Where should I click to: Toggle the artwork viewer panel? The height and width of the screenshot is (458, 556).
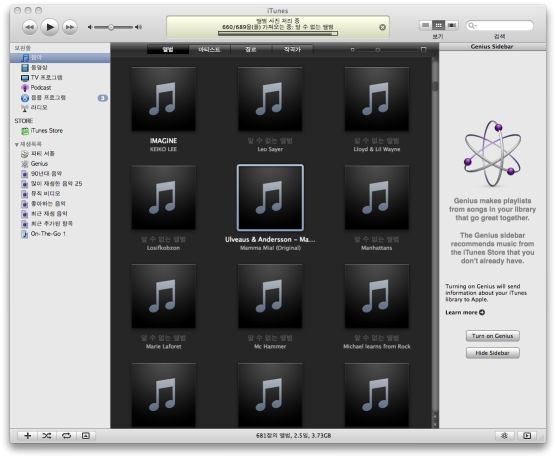click(86, 436)
